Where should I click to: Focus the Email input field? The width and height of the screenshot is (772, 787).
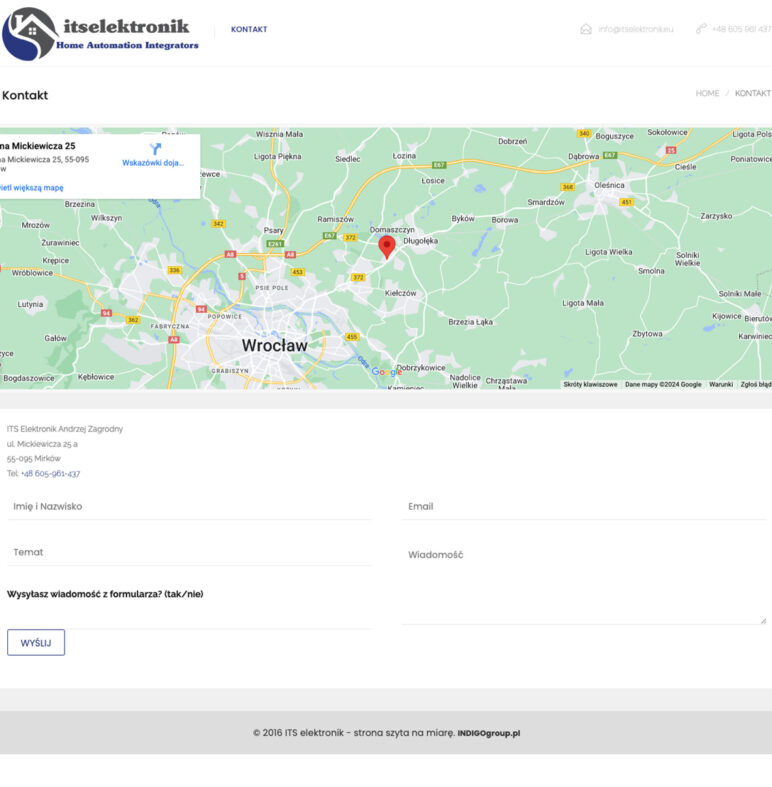click(584, 506)
